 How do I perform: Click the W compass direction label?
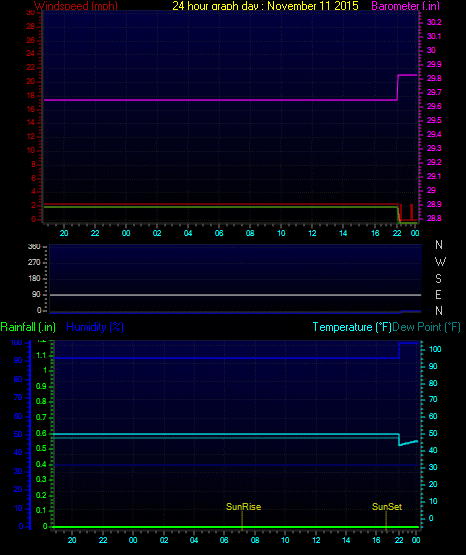tap(440, 262)
